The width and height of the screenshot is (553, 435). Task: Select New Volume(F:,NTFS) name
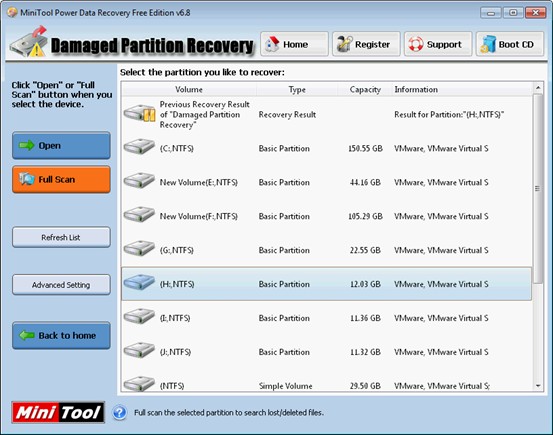[199, 216]
